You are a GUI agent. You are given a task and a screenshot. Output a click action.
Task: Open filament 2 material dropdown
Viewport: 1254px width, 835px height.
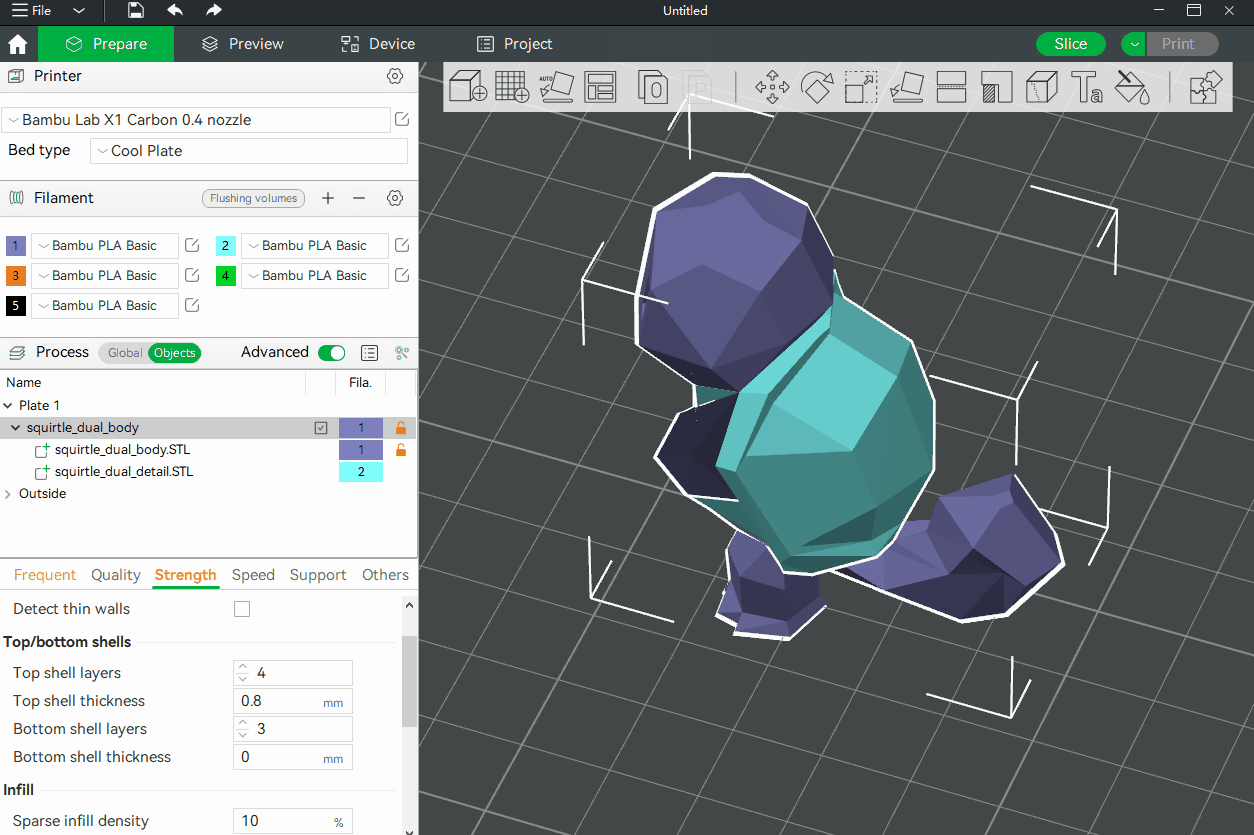coord(315,245)
